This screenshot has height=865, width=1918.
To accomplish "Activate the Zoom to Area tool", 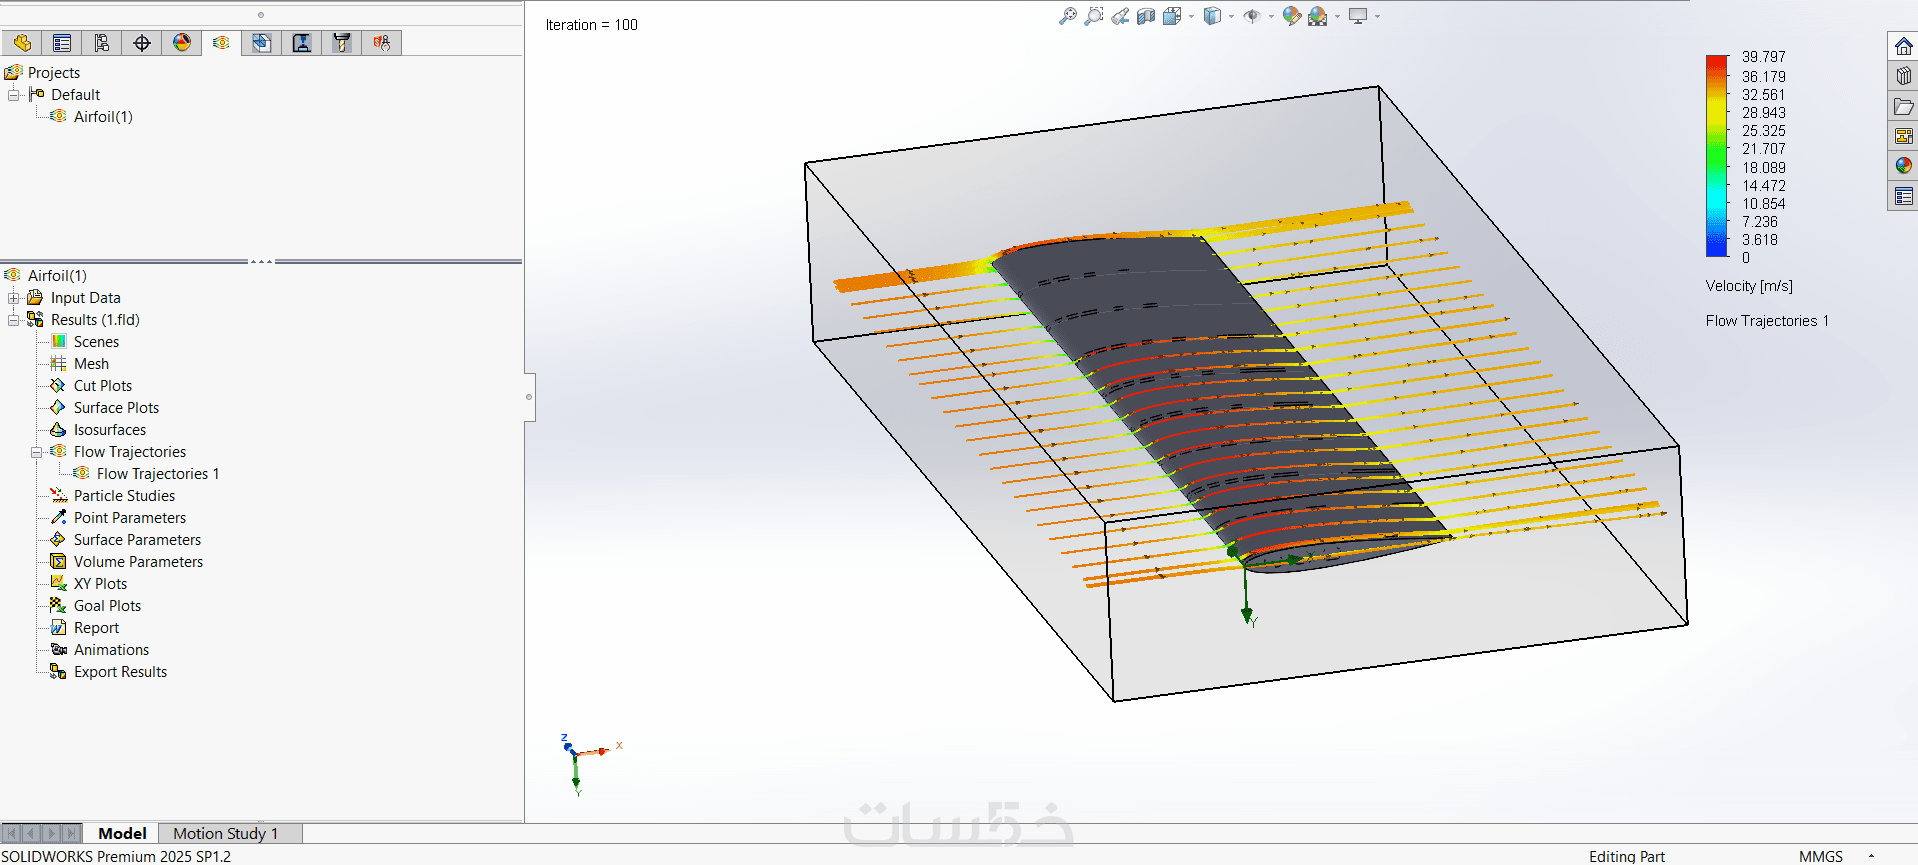I will 1094,16.
